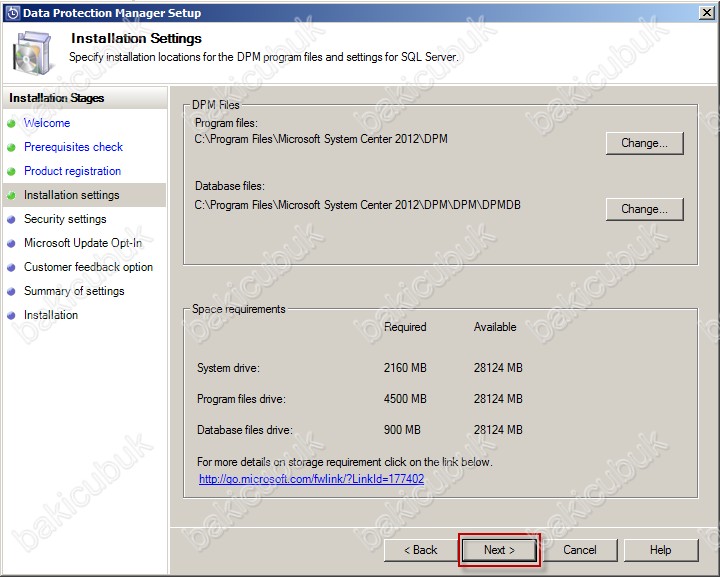Click the green bullet beside Prerequisites check
Screen dimensions: 720x577
(x=11, y=147)
